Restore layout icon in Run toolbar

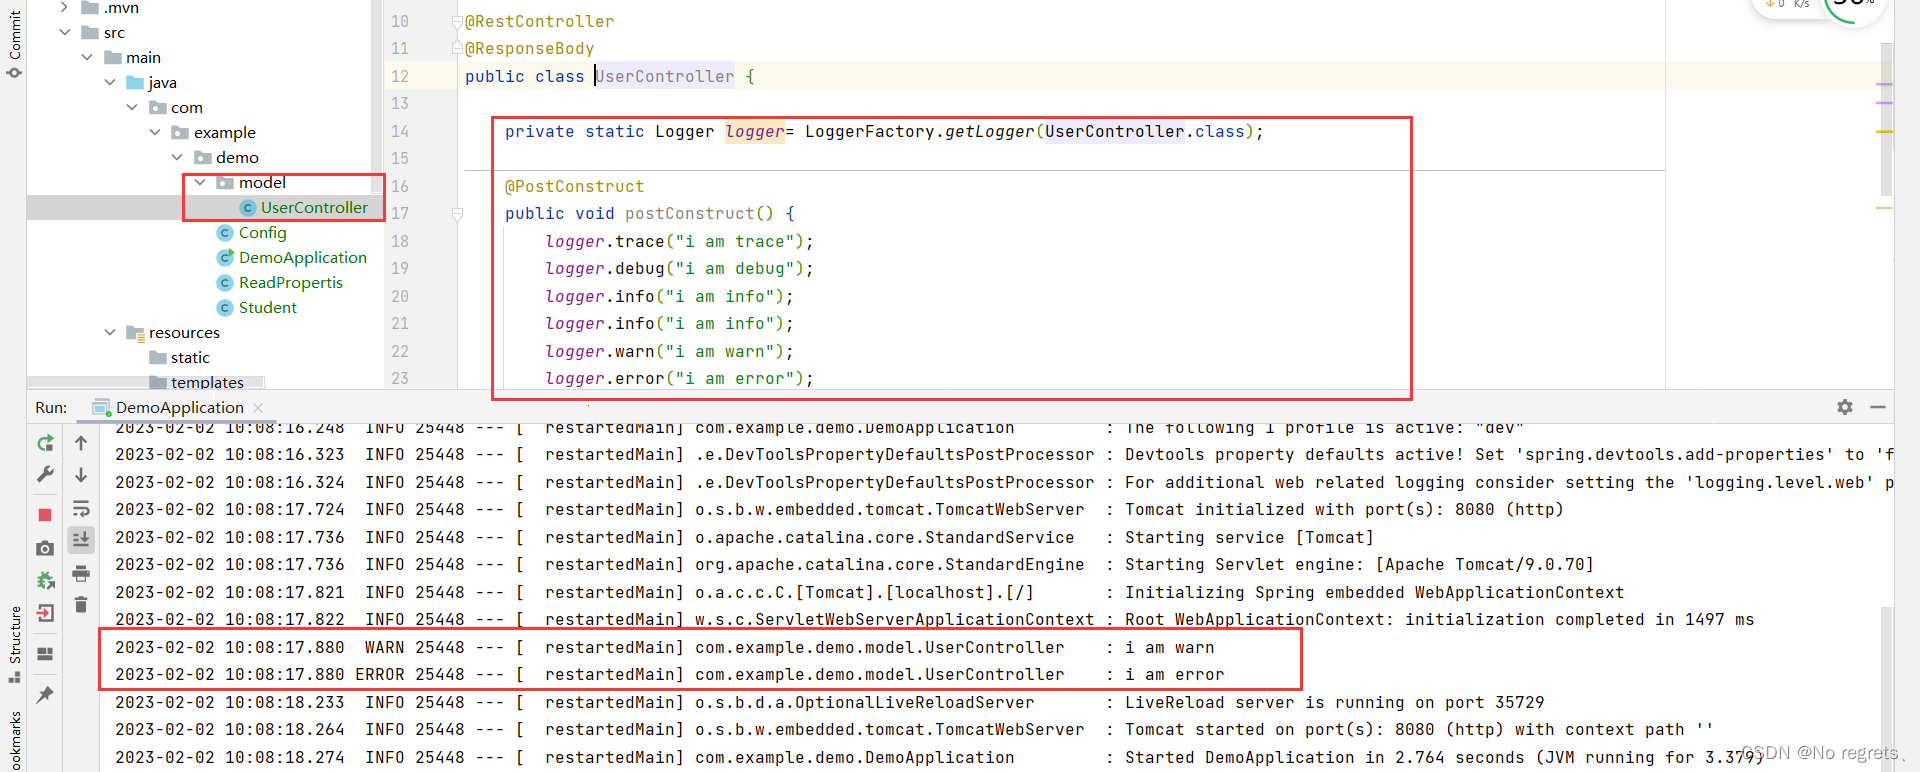tap(45, 654)
